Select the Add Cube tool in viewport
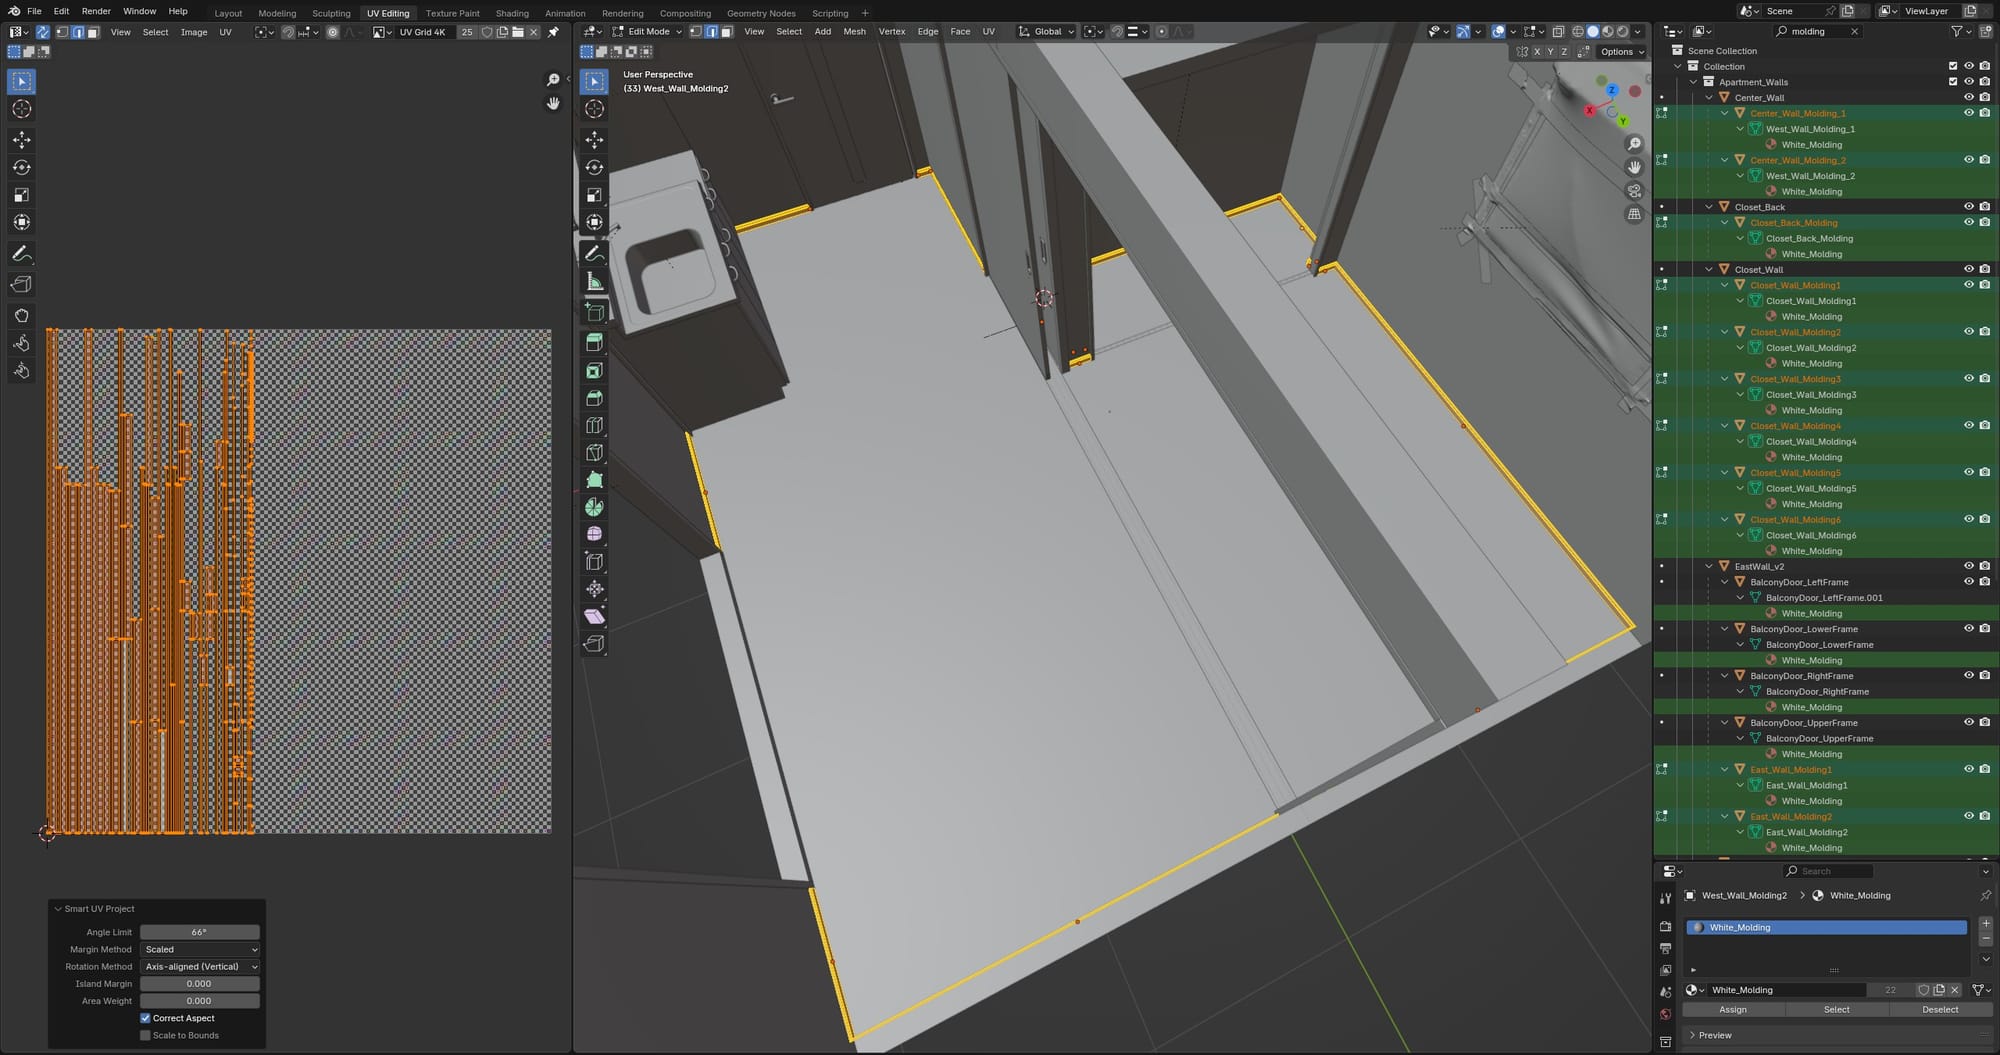Viewport: 2000px width, 1055px height. [x=594, y=312]
